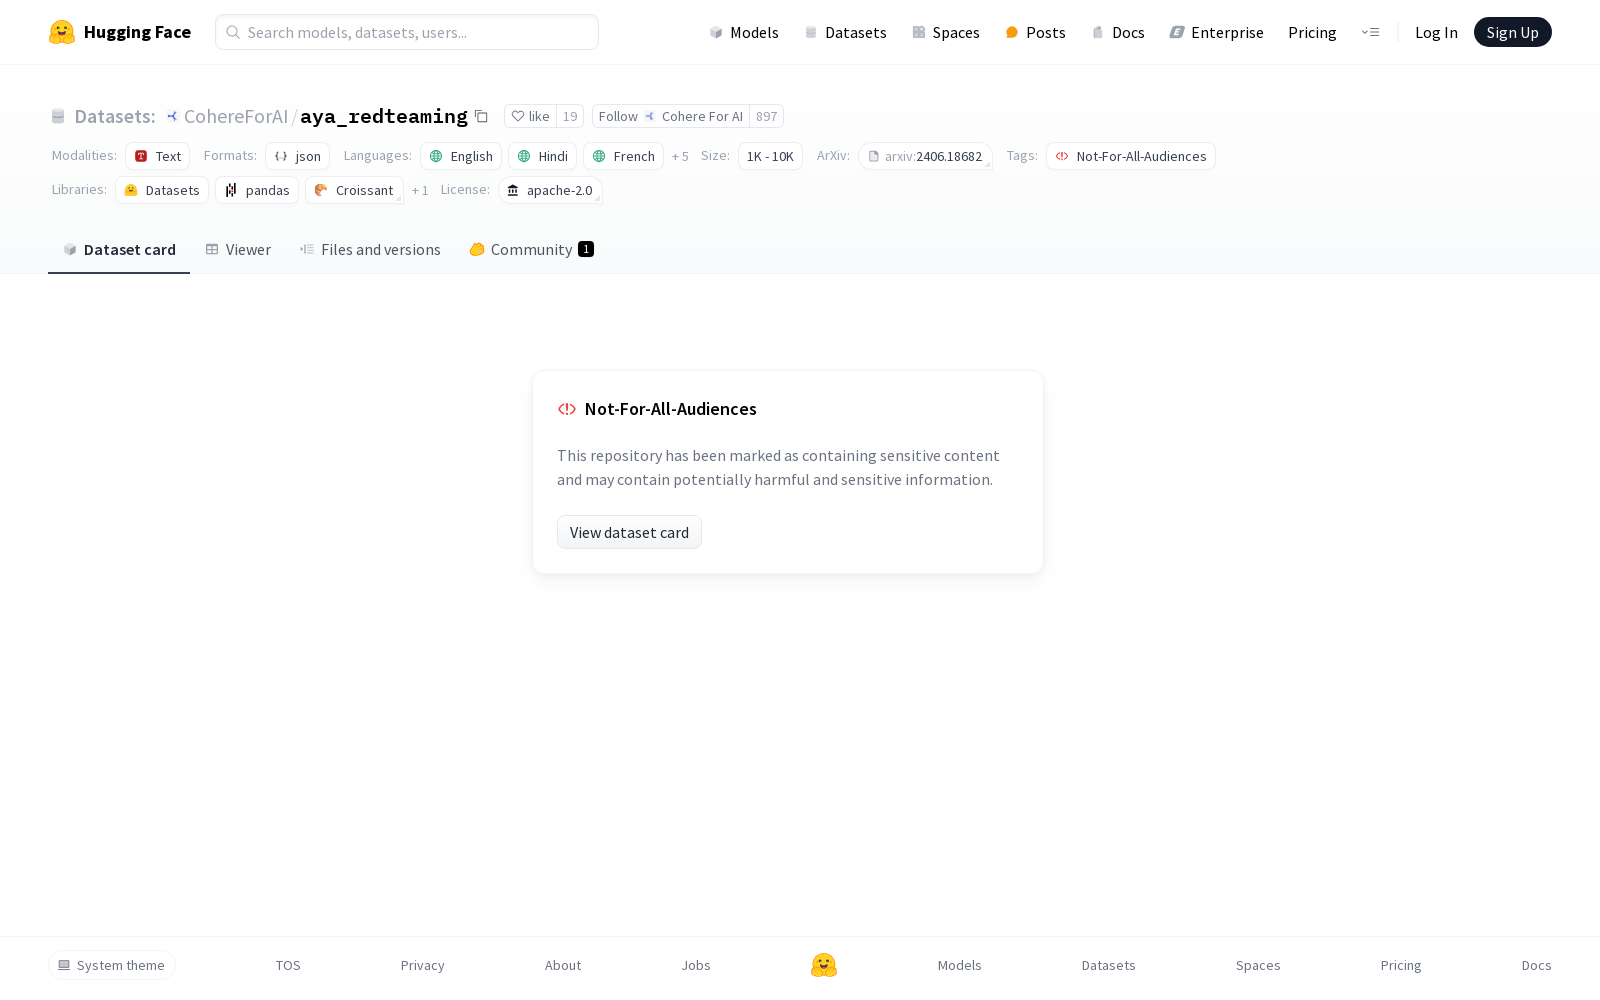Copy dataset name with the copy icon
Viewport: 1600px width, 1000px height.
point(481,116)
